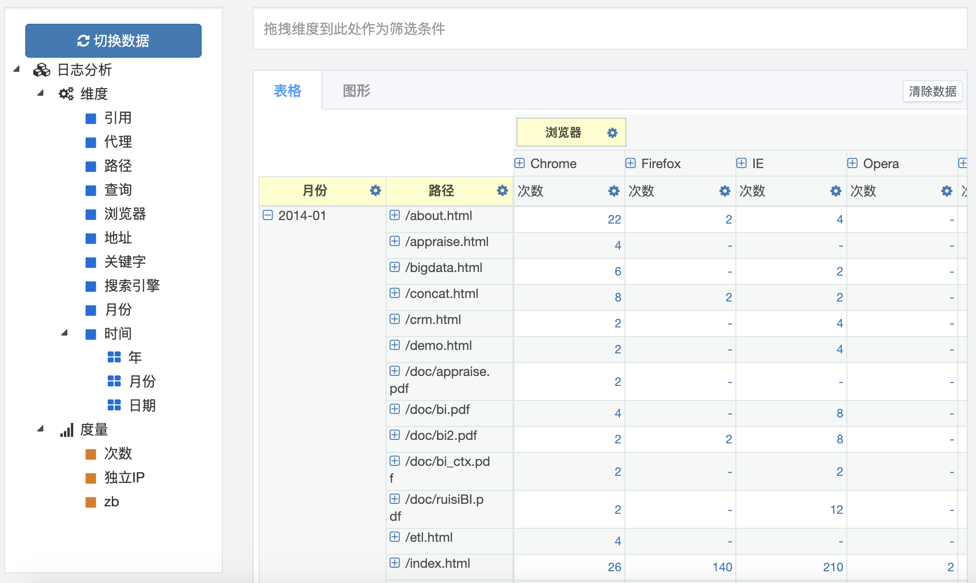Open settings gear for 月份 row header
This screenshot has height=583, width=976.
[x=375, y=191]
